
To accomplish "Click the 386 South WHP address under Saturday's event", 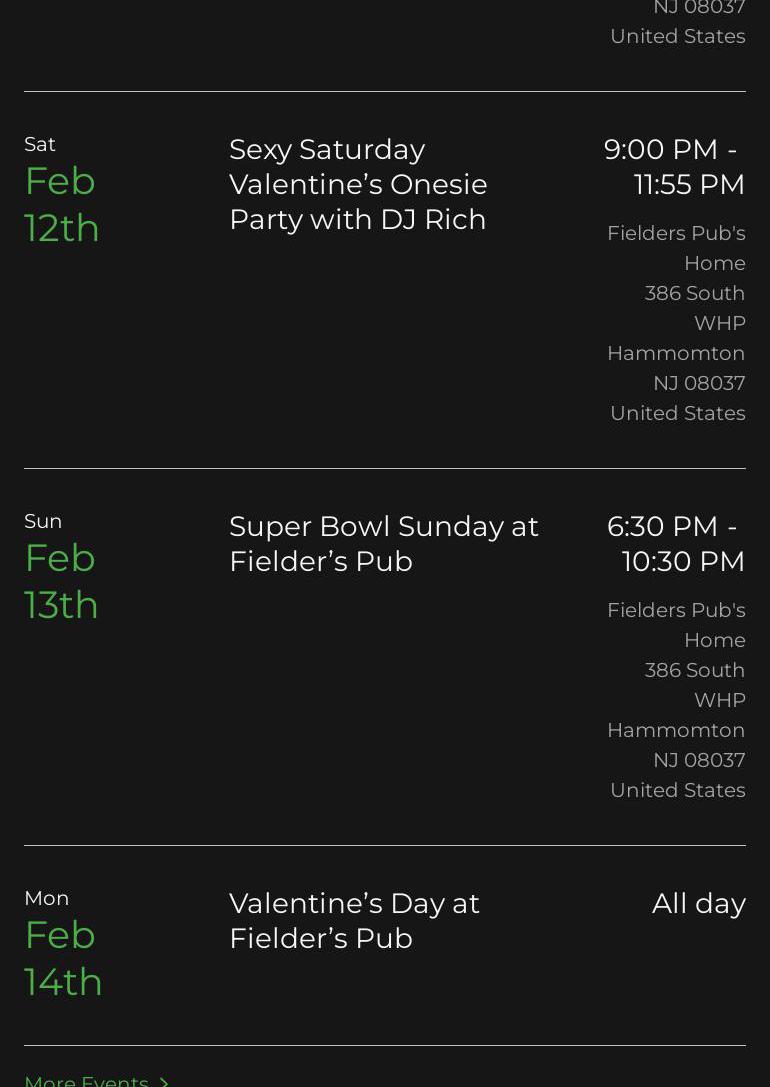I will click(x=695, y=307).
